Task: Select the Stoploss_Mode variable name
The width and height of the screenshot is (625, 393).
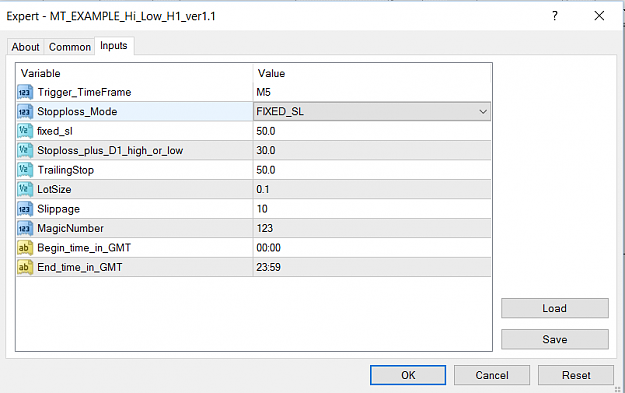Action: pyautogui.click(x=77, y=112)
